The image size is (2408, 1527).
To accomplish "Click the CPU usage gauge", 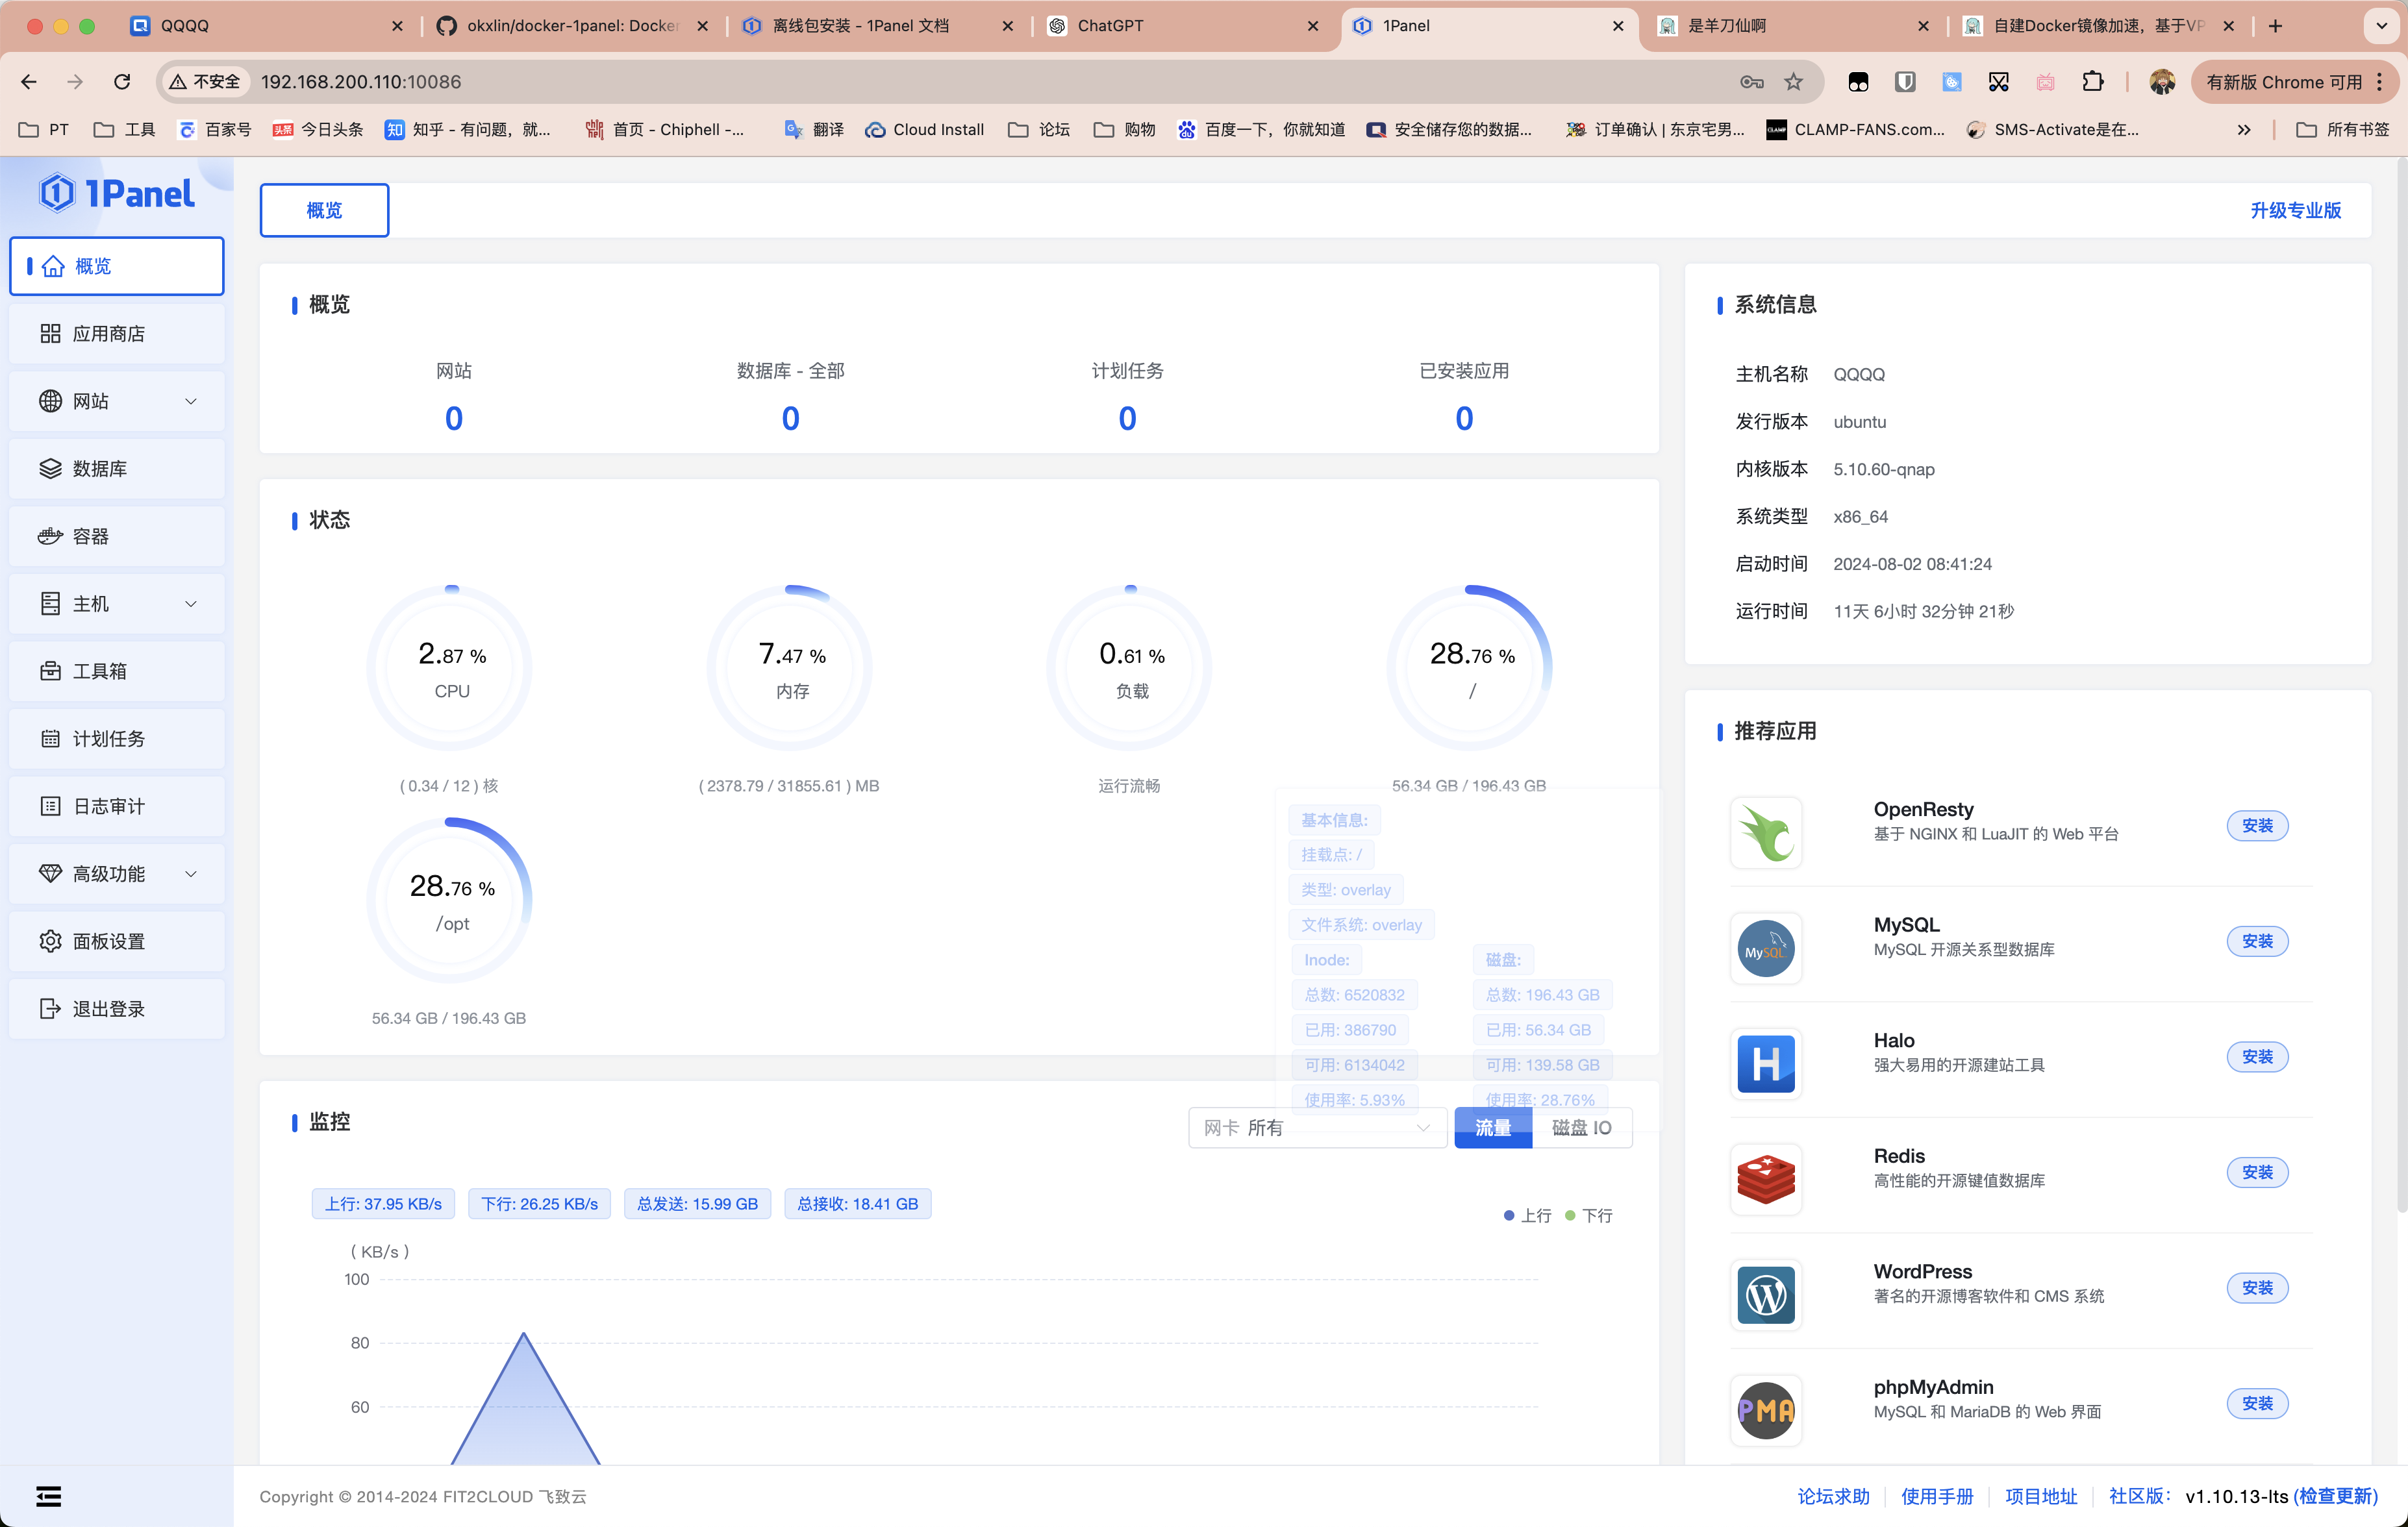I will tap(450, 668).
